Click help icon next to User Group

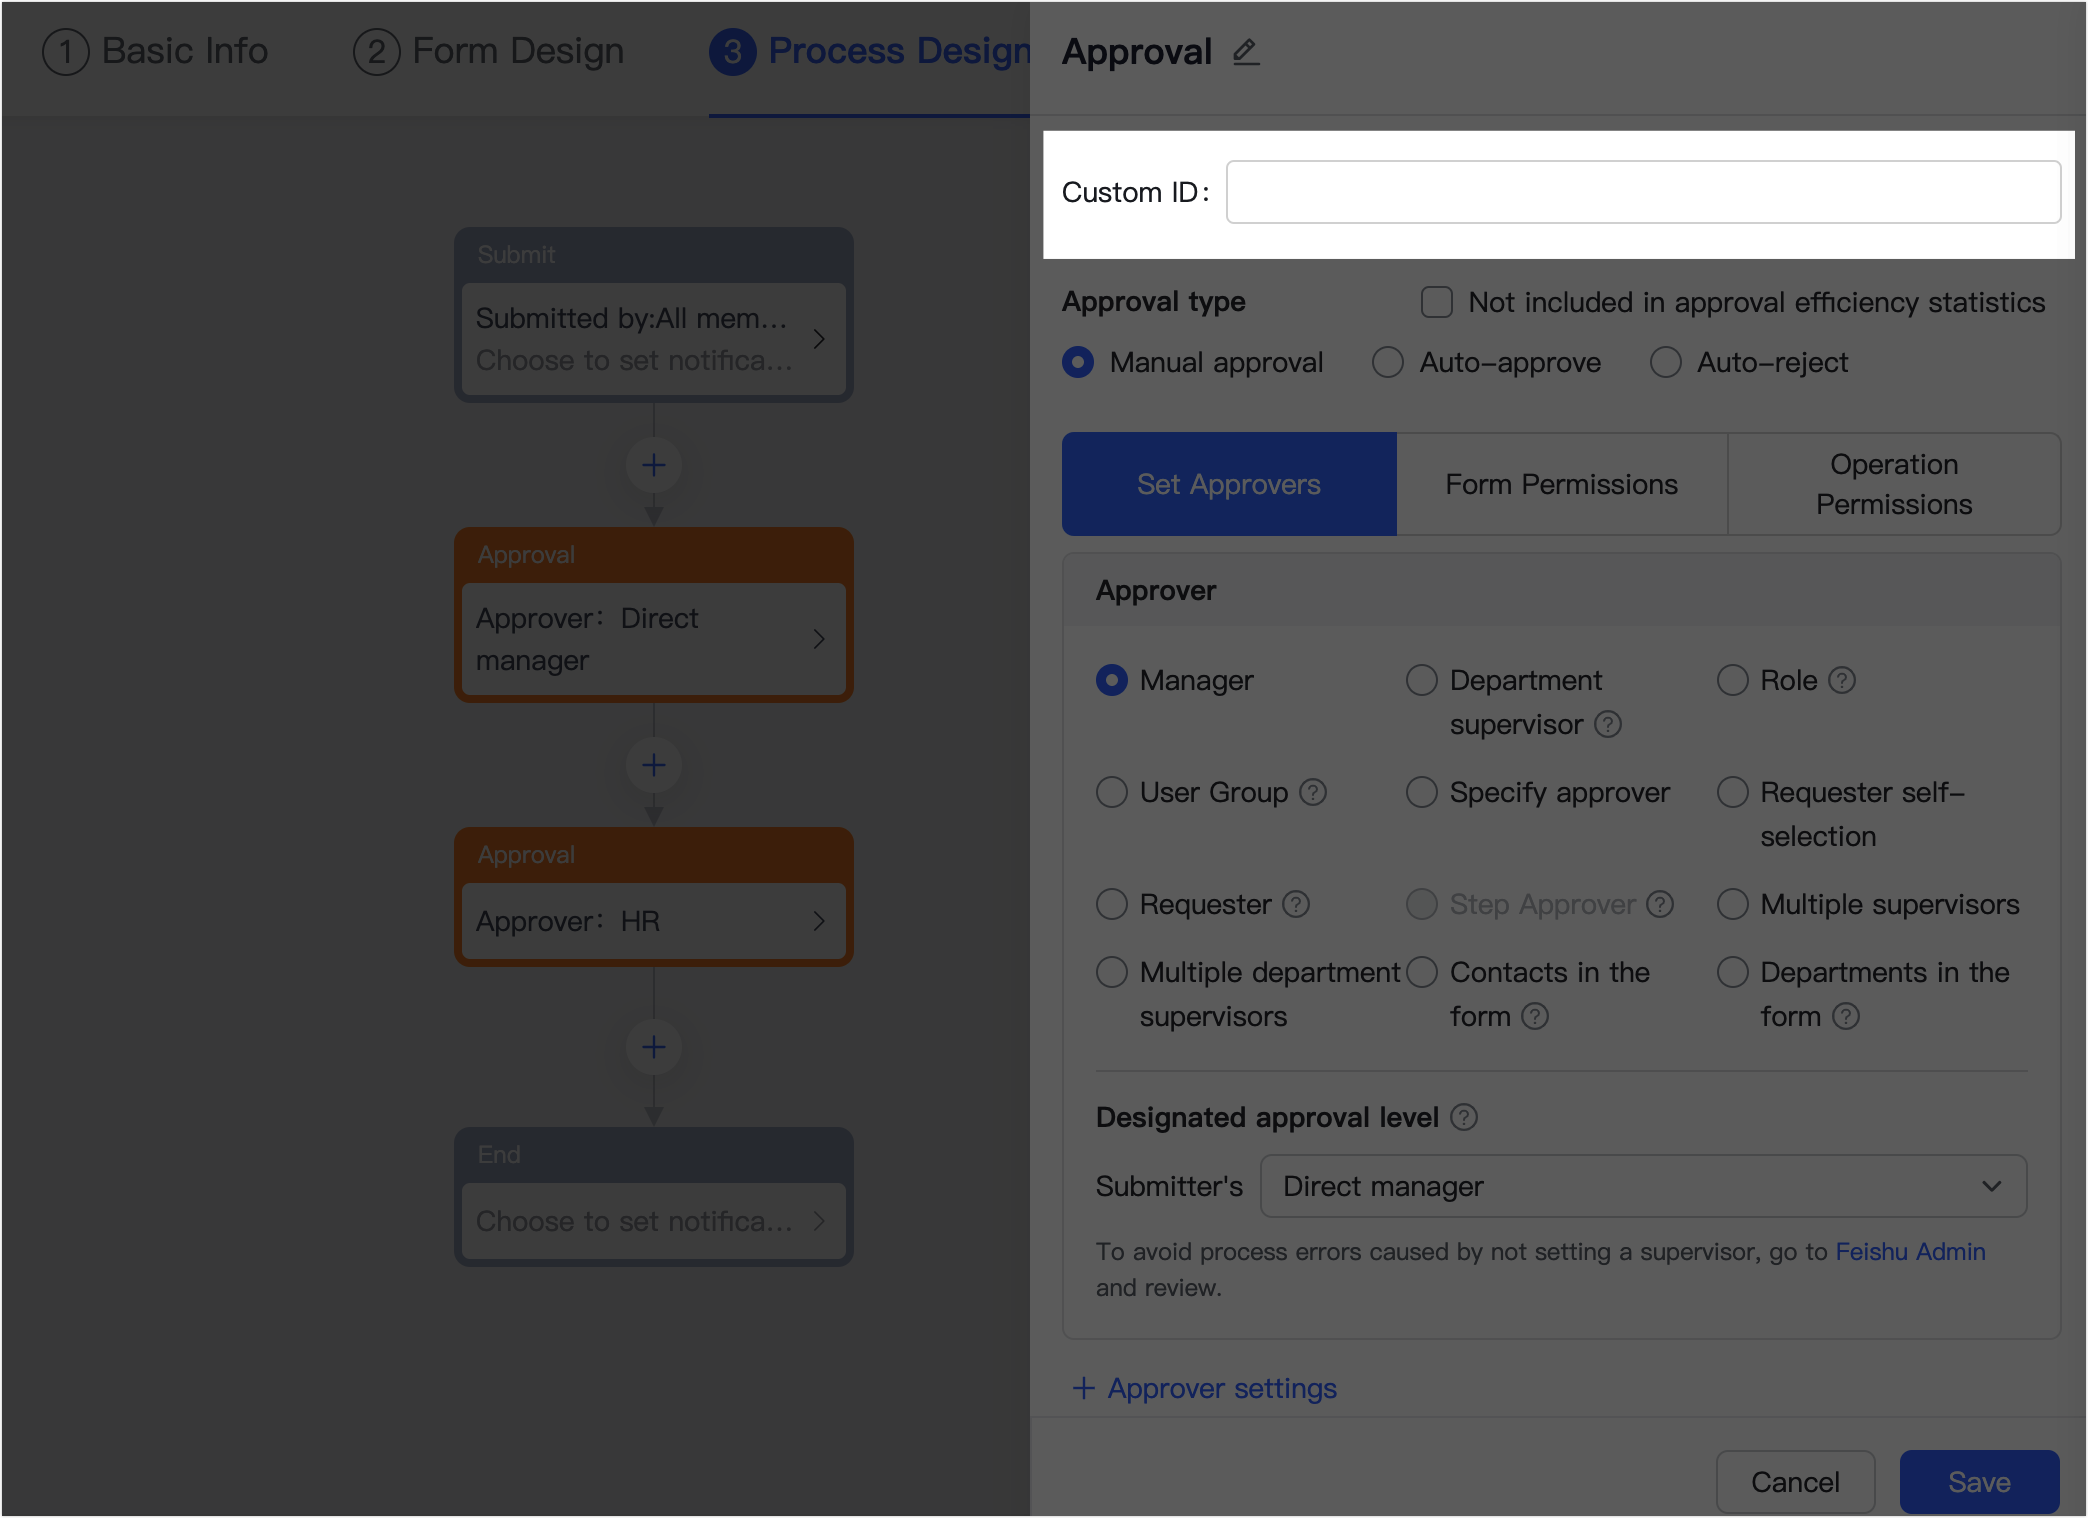click(1313, 792)
